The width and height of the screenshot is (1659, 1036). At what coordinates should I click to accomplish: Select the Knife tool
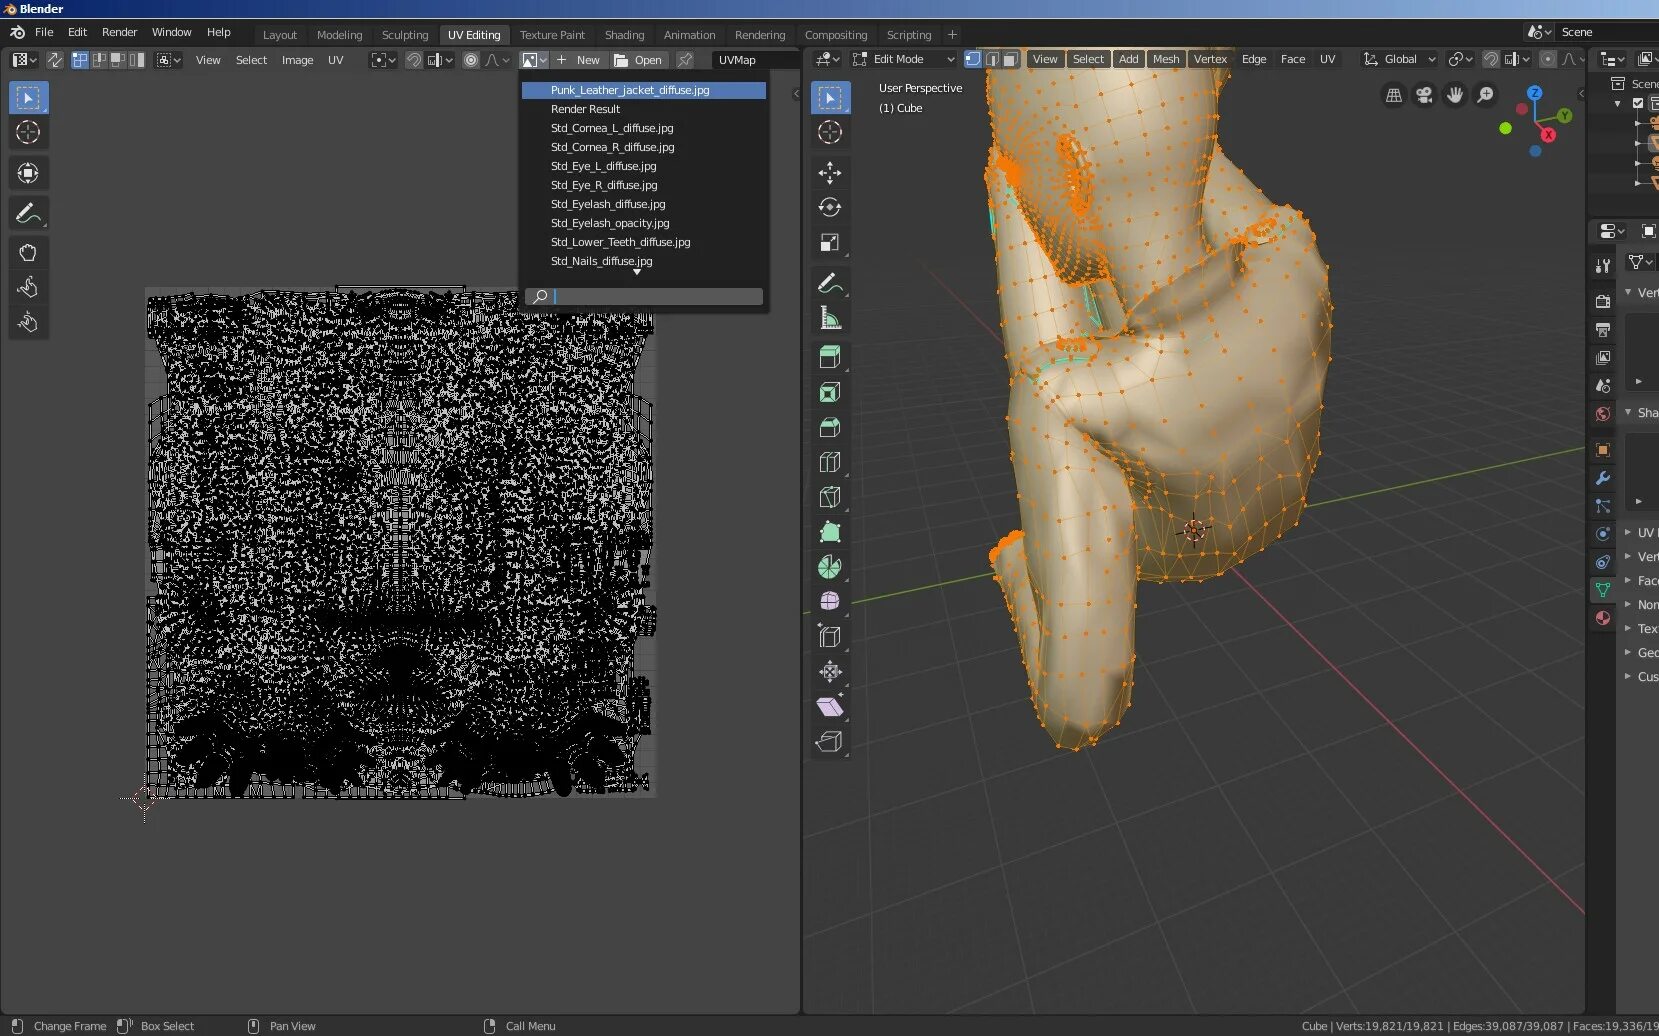point(830,497)
